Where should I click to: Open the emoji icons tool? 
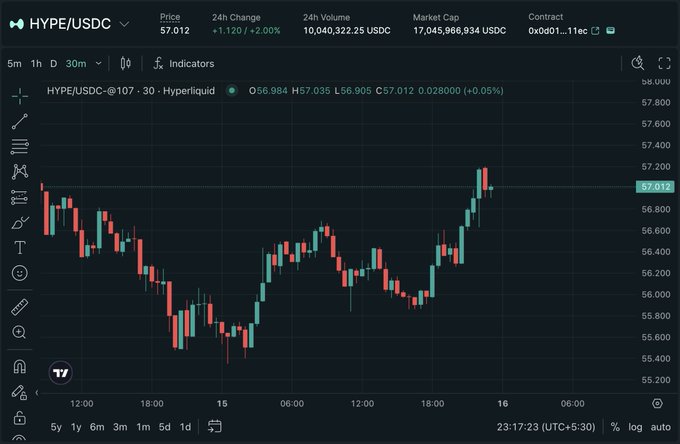(x=20, y=273)
